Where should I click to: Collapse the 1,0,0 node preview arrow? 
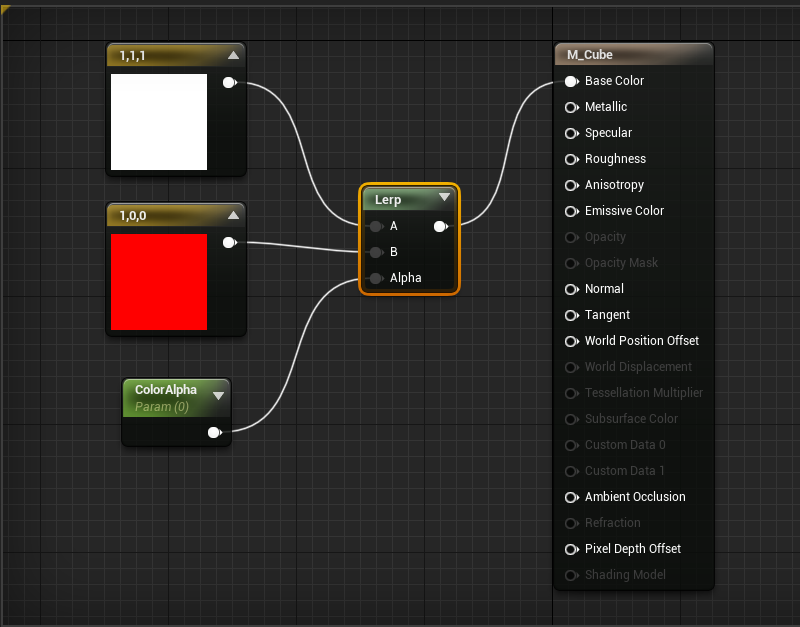pyautogui.click(x=233, y=215)
